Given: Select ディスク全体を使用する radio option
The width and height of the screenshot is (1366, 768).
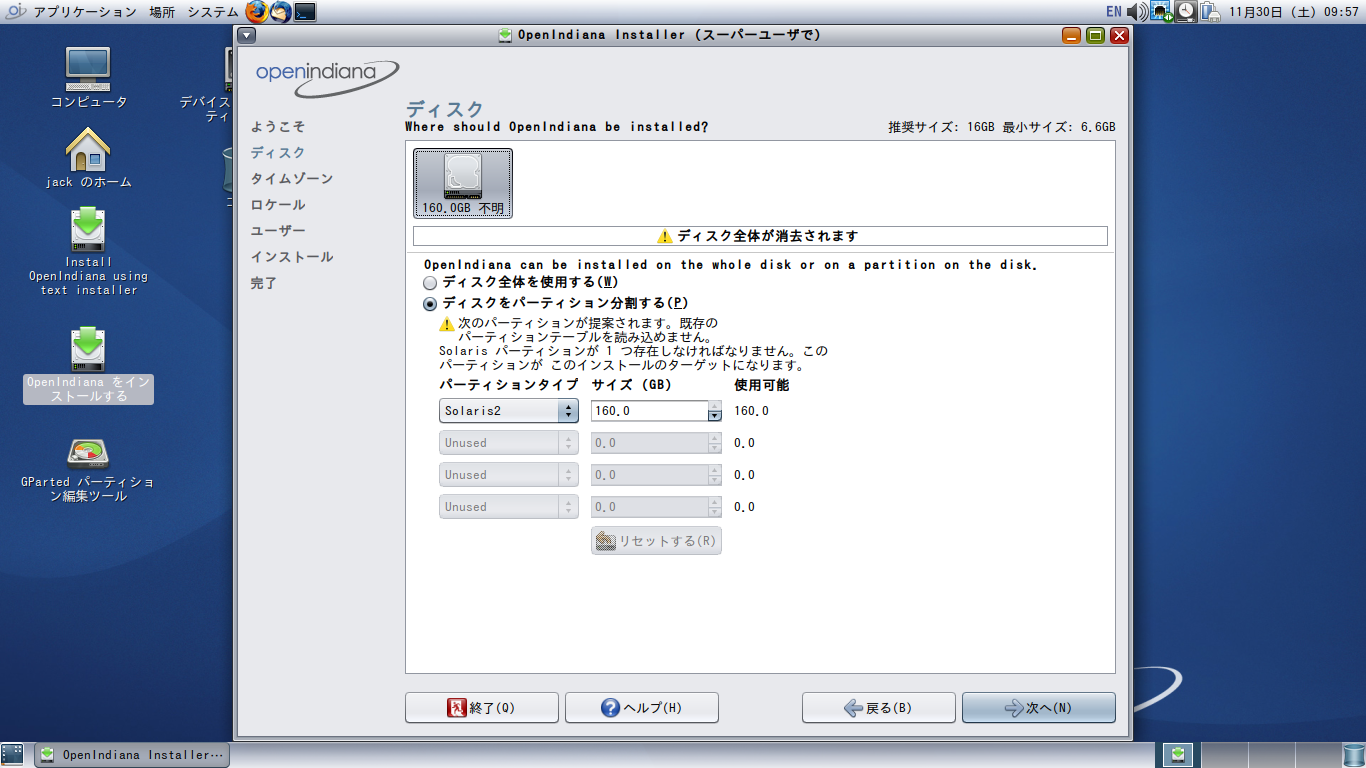Looking at the screenshot, I should coord(430,283).
